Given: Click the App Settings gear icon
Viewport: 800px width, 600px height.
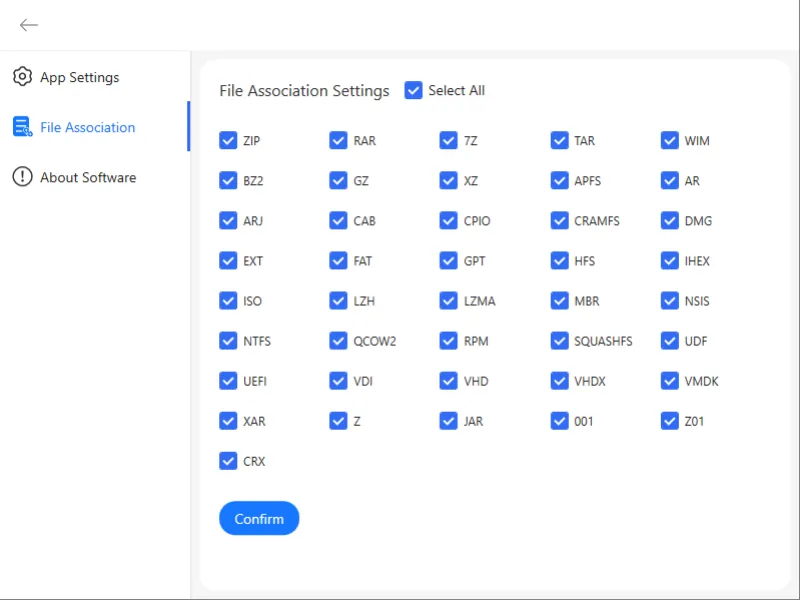Looking at the screenshot, I should tap(22, 77).
